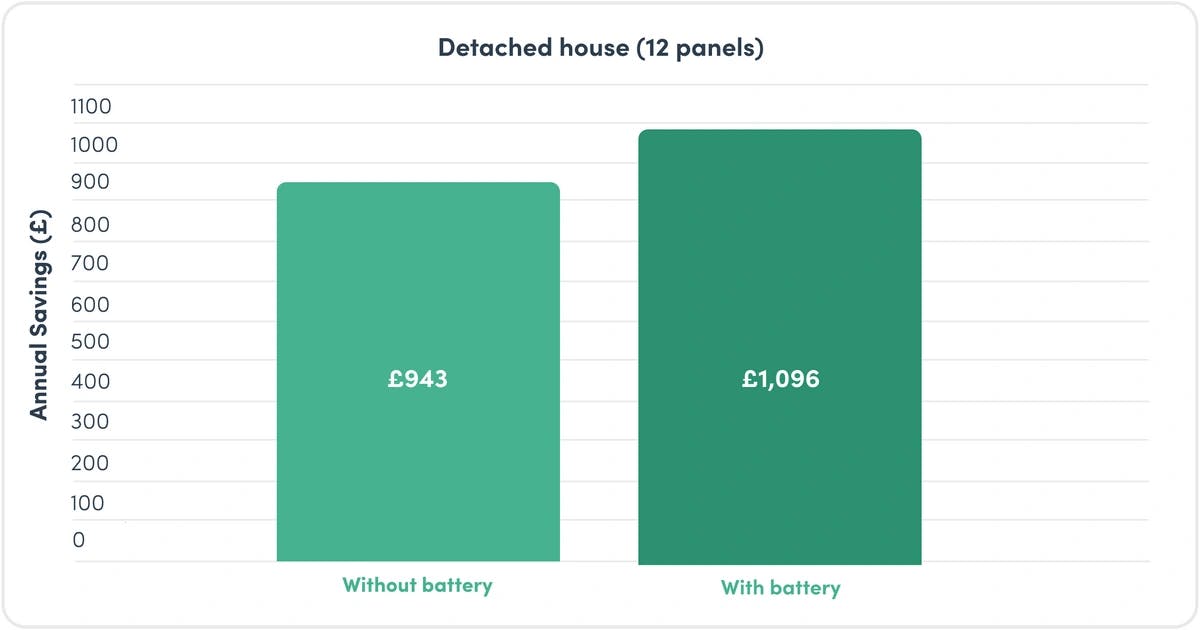1200x630 pixels.
Task: Click the £943 value label
Action: point(418,380)
